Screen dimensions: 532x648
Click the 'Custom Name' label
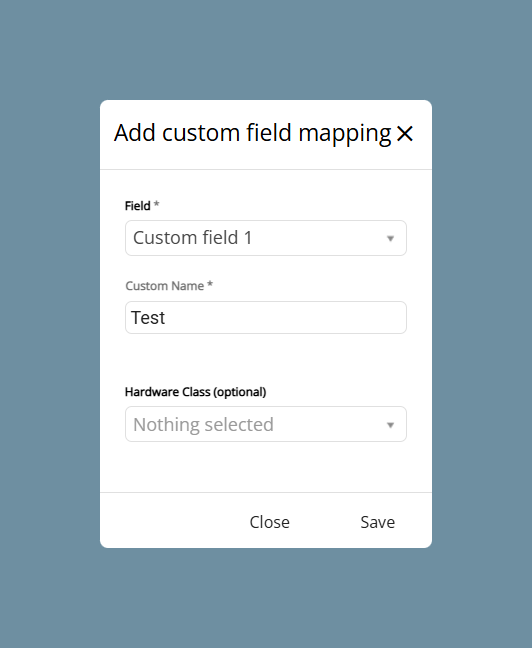click(165, 286)
